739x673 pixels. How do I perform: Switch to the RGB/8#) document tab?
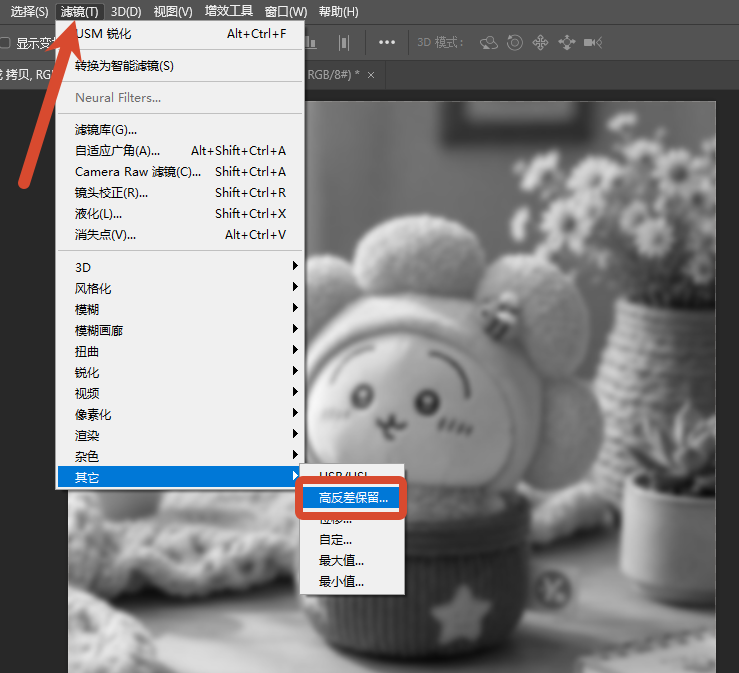coord(333,74)
